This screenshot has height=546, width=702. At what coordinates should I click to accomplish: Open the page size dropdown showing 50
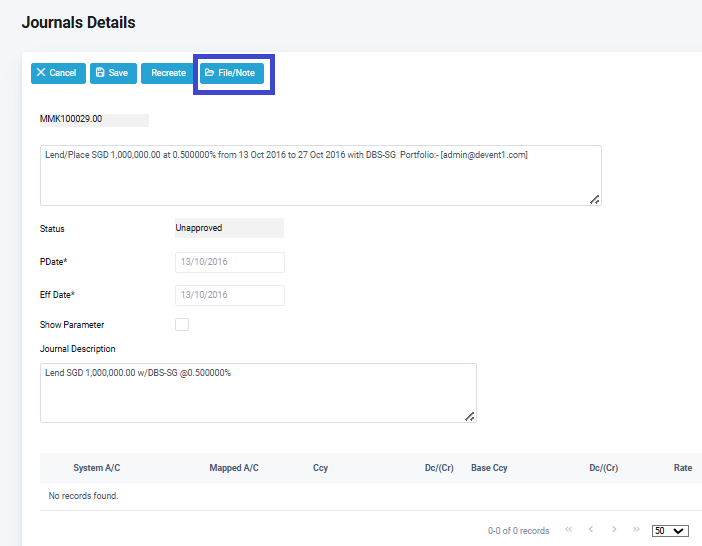coord(670,530)
